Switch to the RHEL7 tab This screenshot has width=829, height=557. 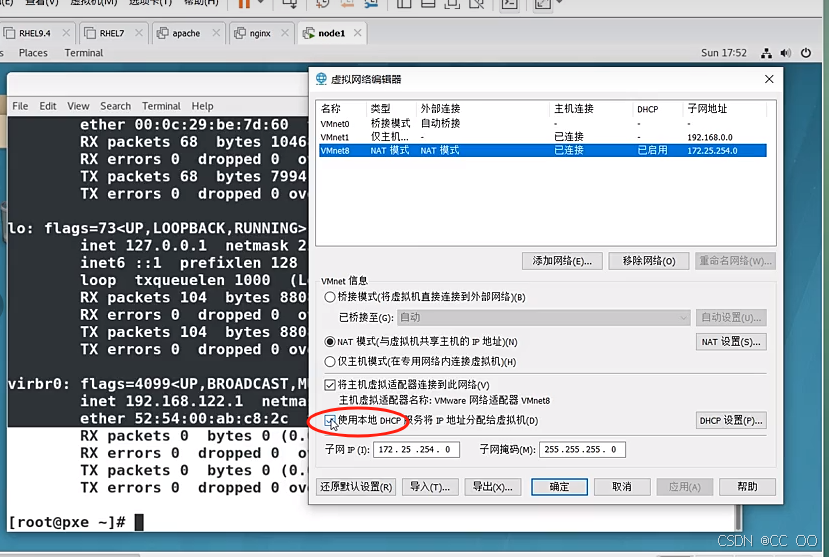112,33
